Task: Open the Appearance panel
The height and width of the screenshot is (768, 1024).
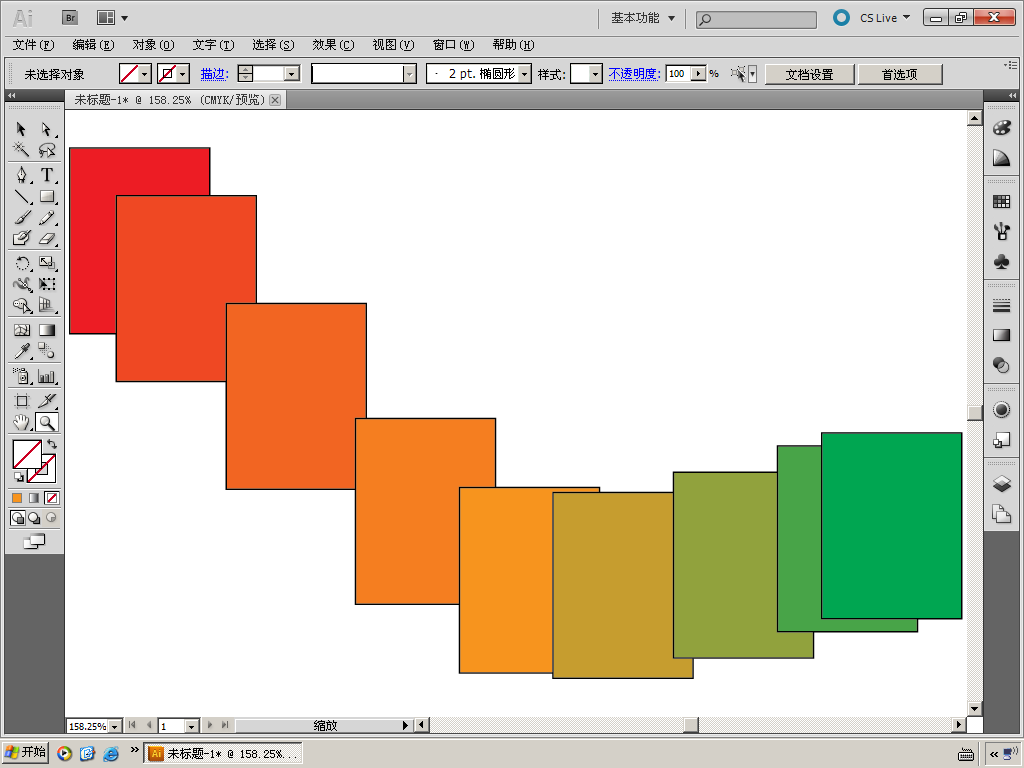Action: coord(1001,409)
